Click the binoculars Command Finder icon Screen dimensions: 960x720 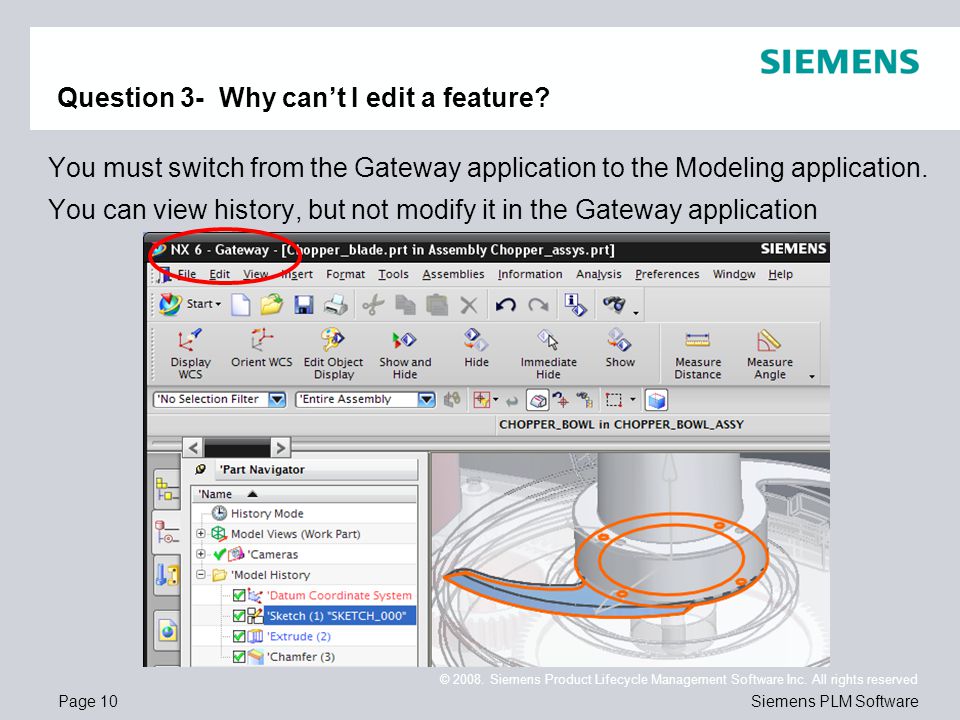pyautogui.click(x=614, y=304)
